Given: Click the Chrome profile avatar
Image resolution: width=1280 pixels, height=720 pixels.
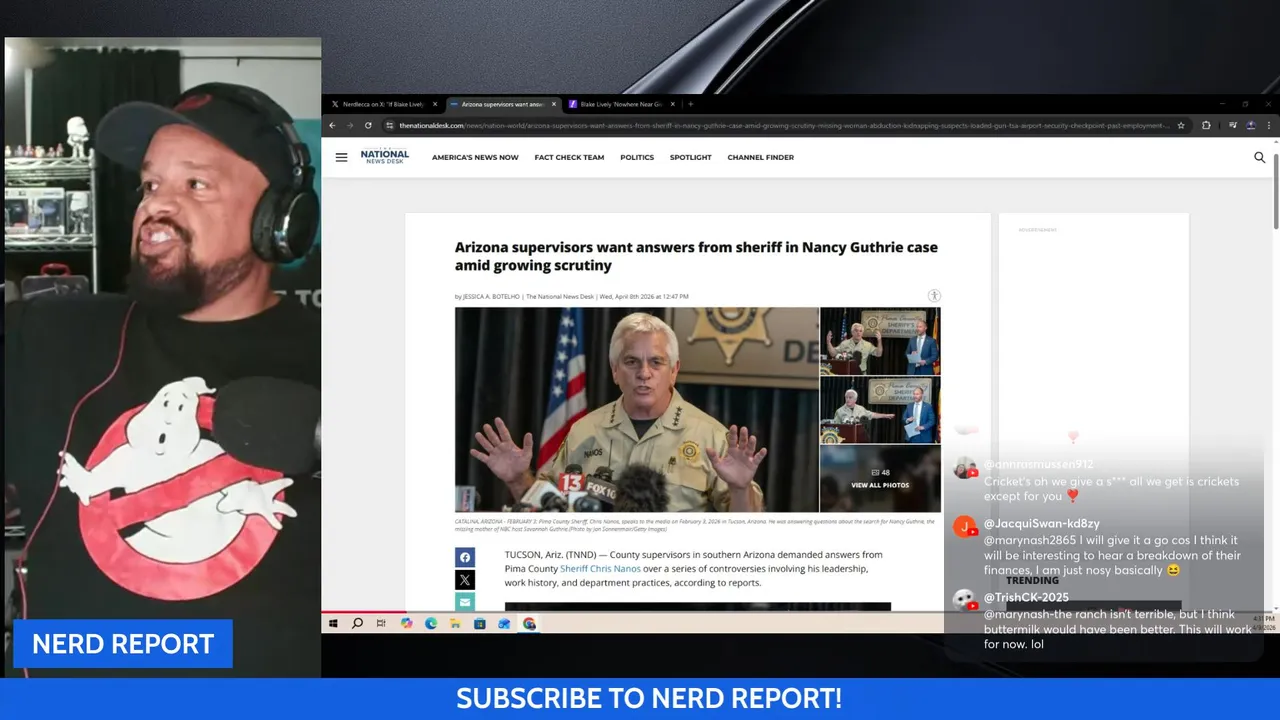Looking at the screenshot, I should [1250, 125].
